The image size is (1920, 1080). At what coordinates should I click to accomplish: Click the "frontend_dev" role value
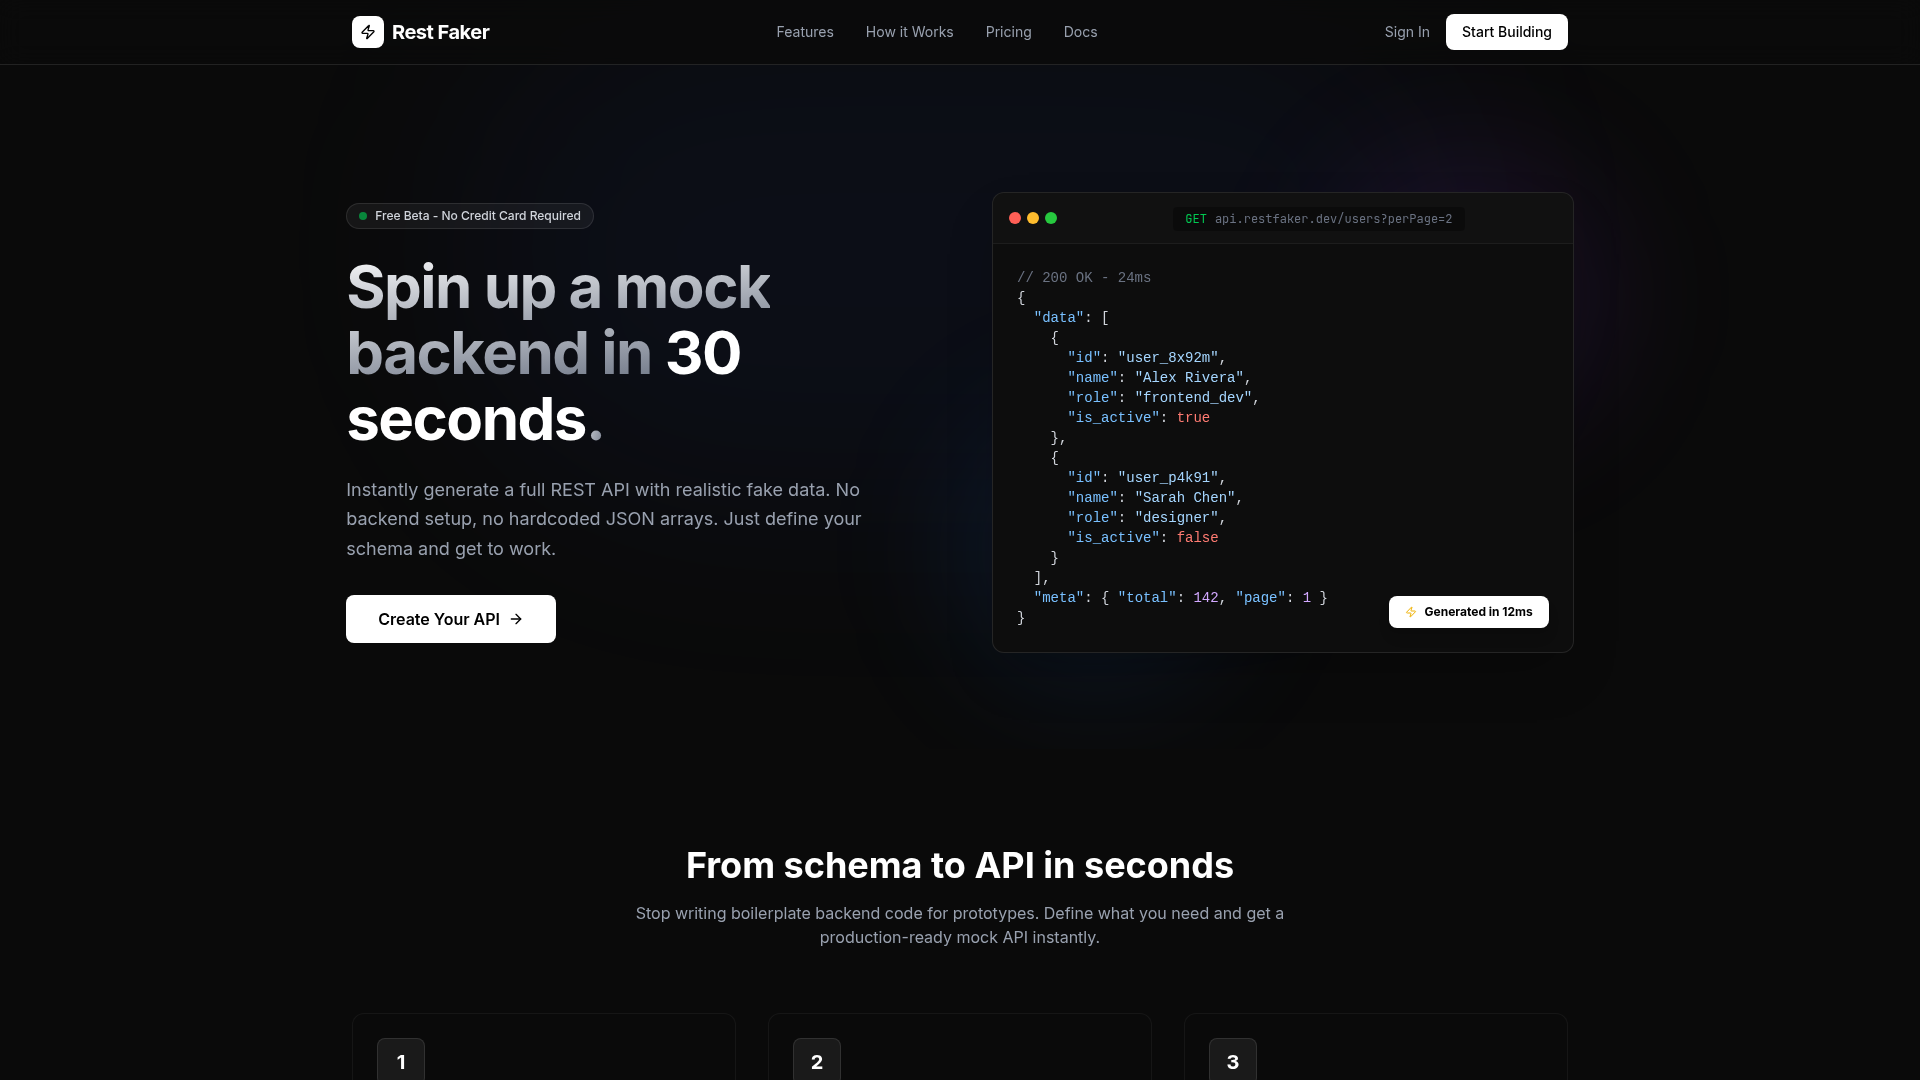tap(1193, 398)
